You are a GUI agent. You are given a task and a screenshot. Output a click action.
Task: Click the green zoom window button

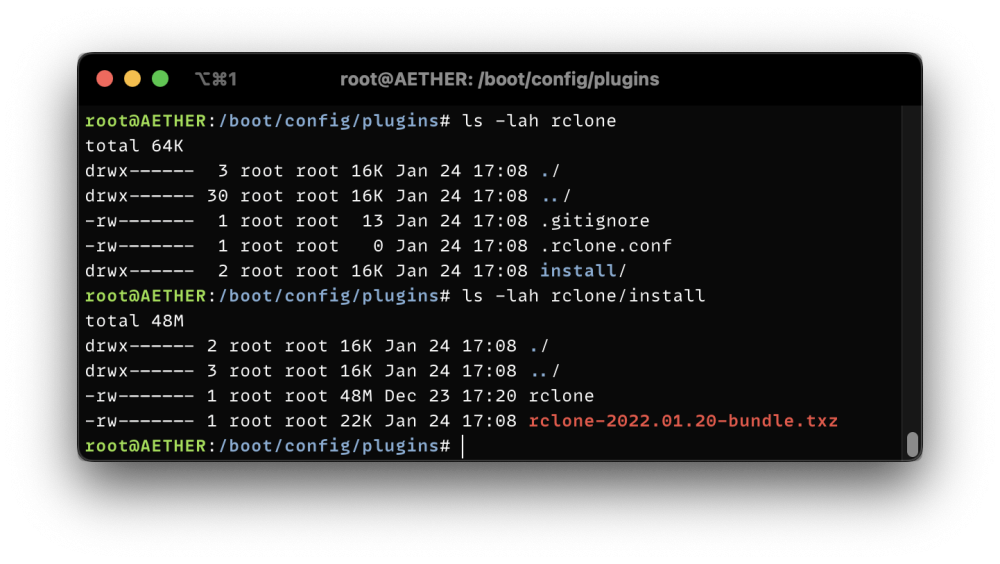click(x=160, y=78)
